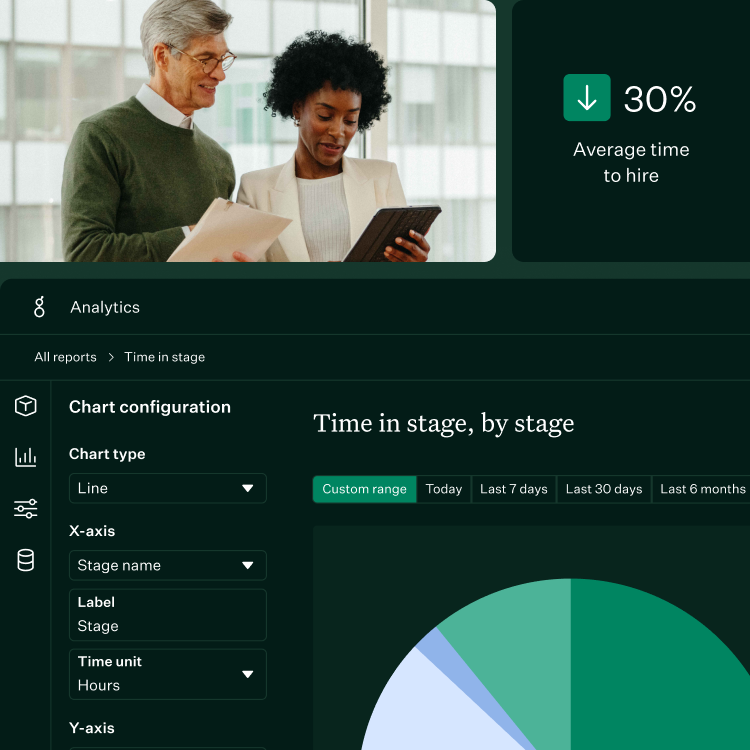Switch to the Today range tab

coord(444,489)
